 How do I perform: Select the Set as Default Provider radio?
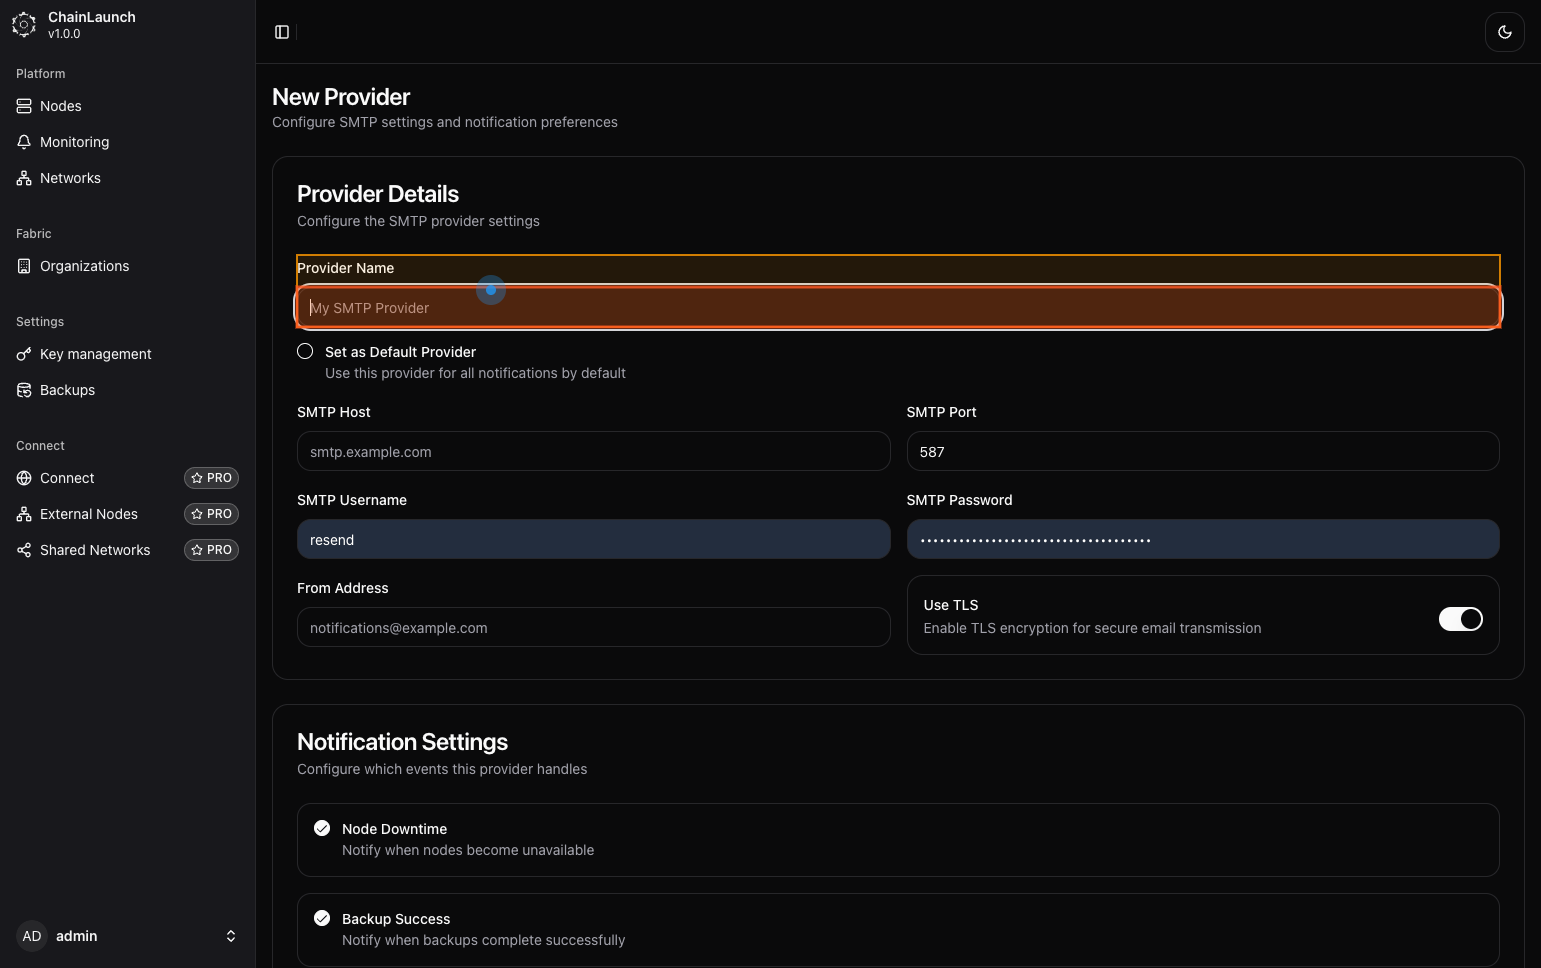[x=305, y=351]
